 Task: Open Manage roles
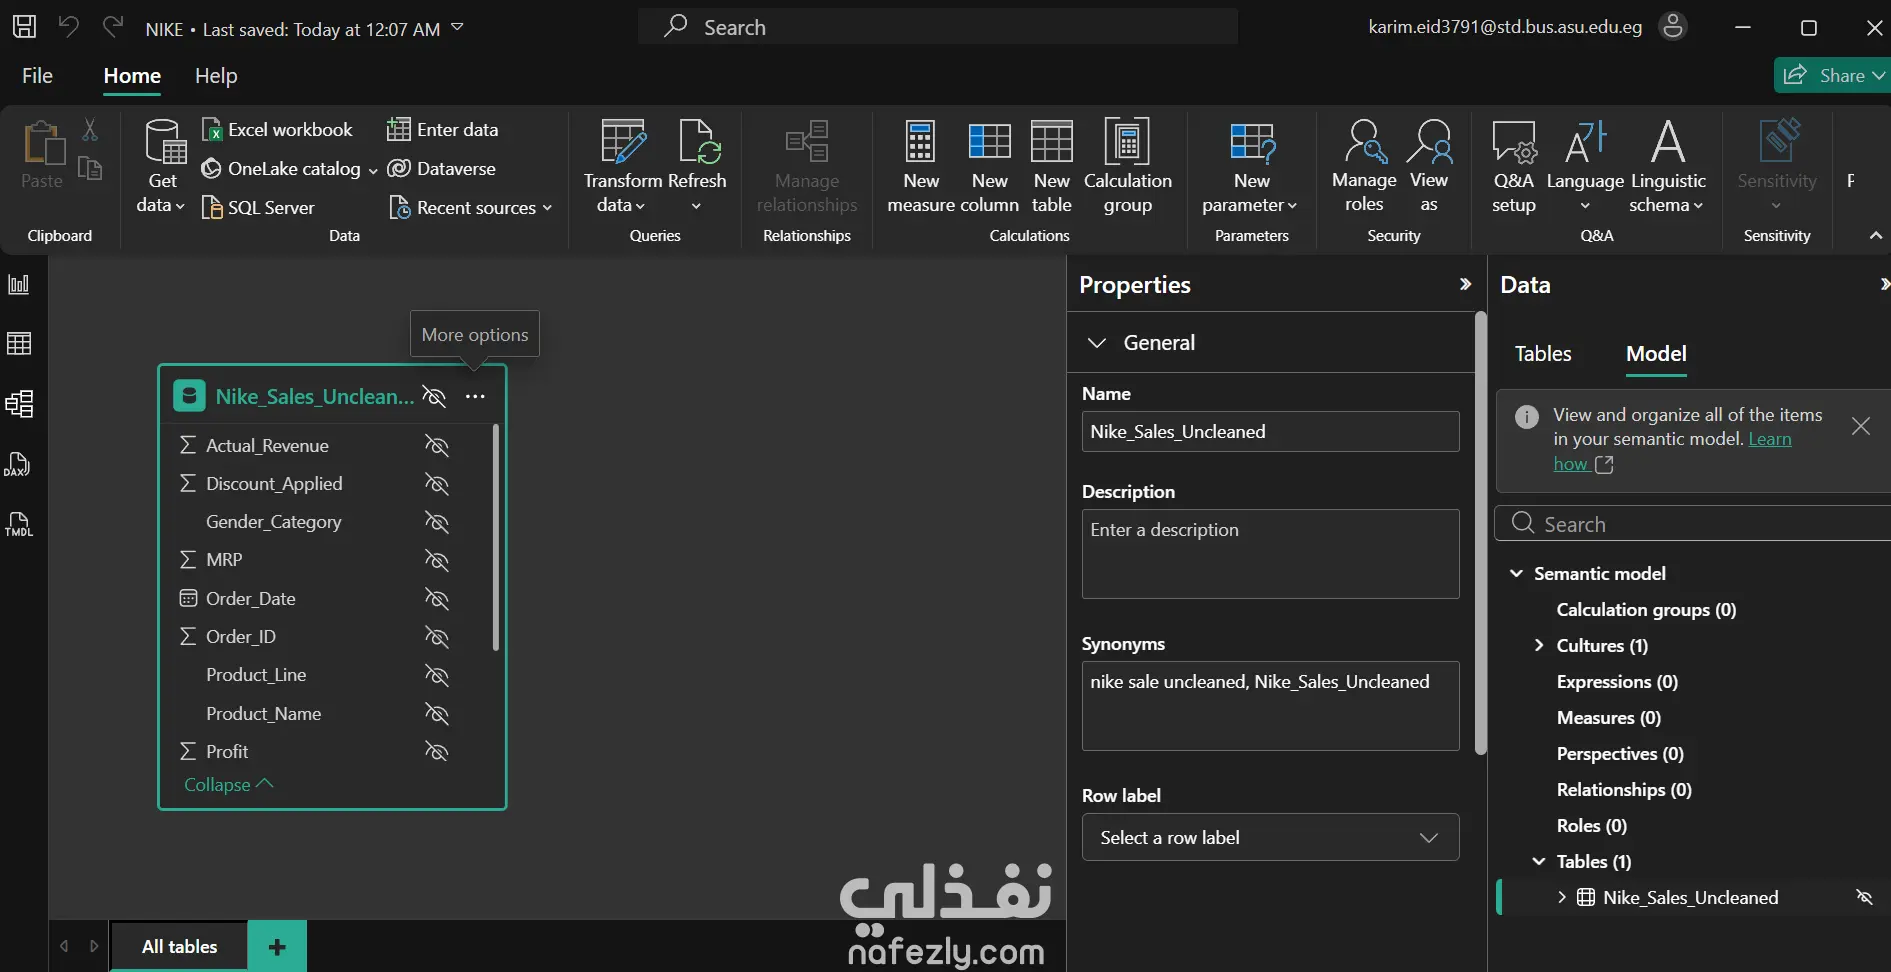[1364, 166]
